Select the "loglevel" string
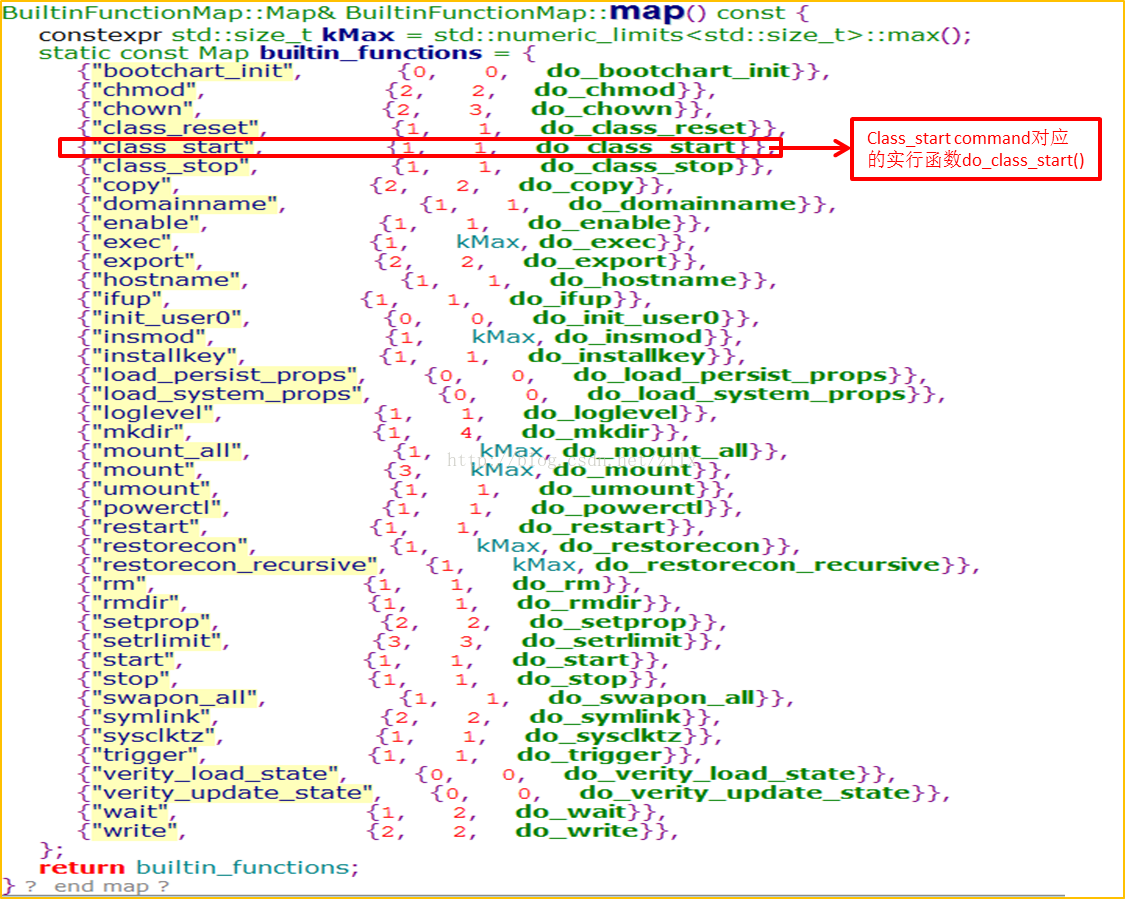Image resolution: width=1125 pixels, height=899 pixels. coord(152,413)
